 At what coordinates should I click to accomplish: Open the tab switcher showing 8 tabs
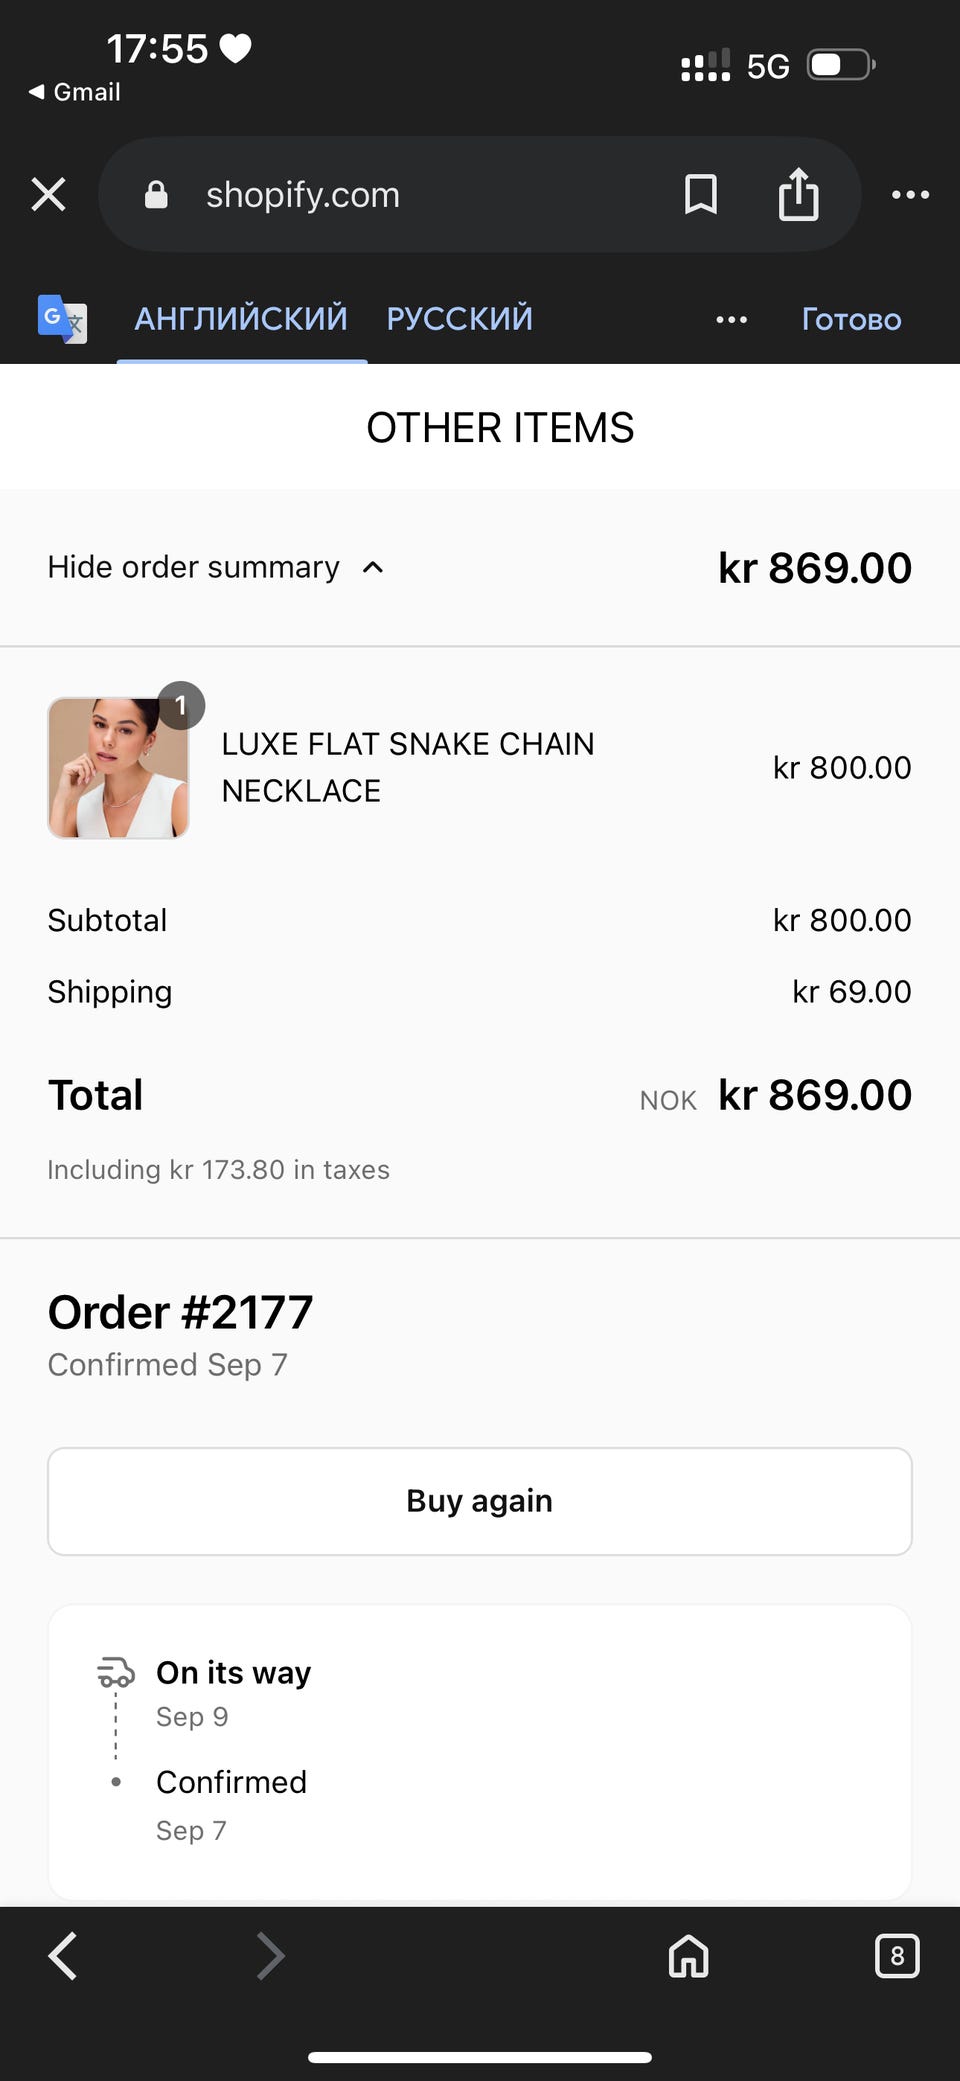pyautogui.click(x=896, y=1955)
